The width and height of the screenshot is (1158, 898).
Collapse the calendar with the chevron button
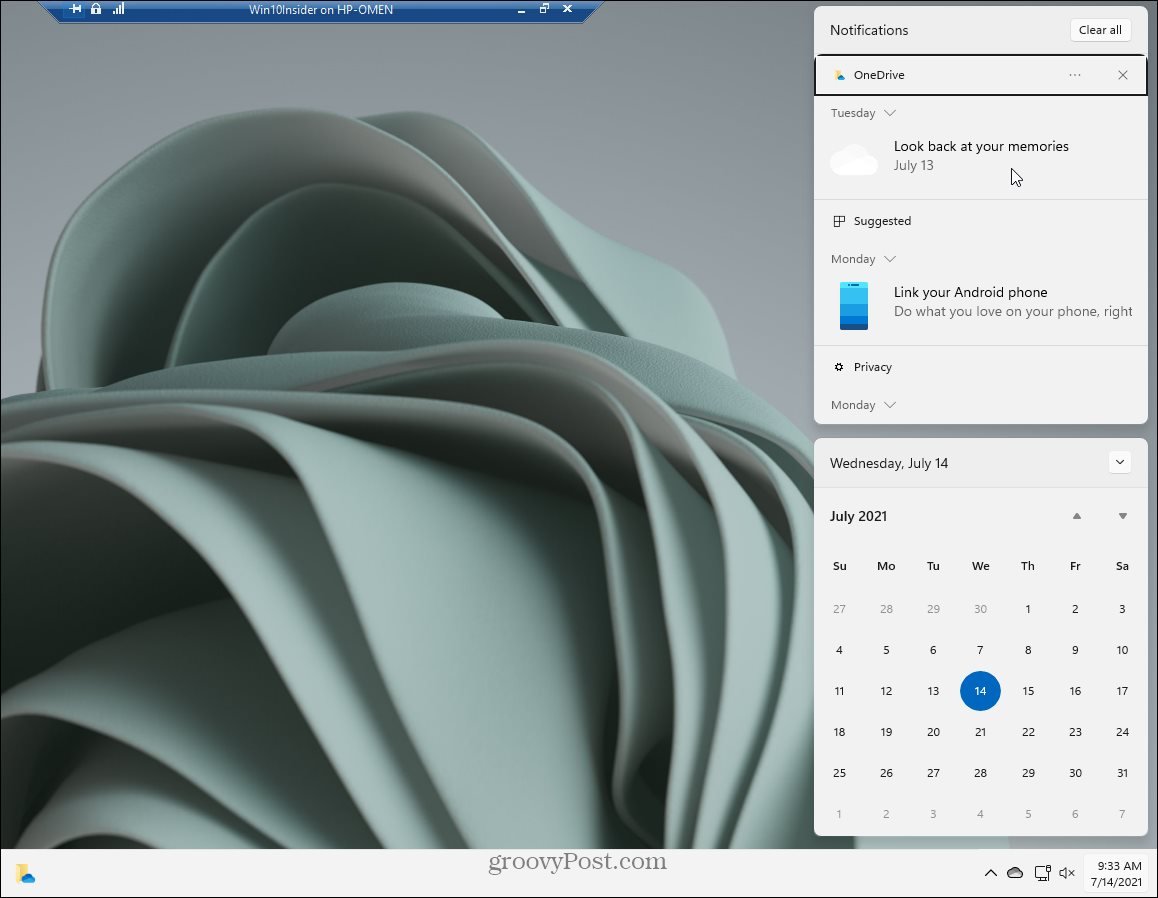click(x=1120, y=462)
